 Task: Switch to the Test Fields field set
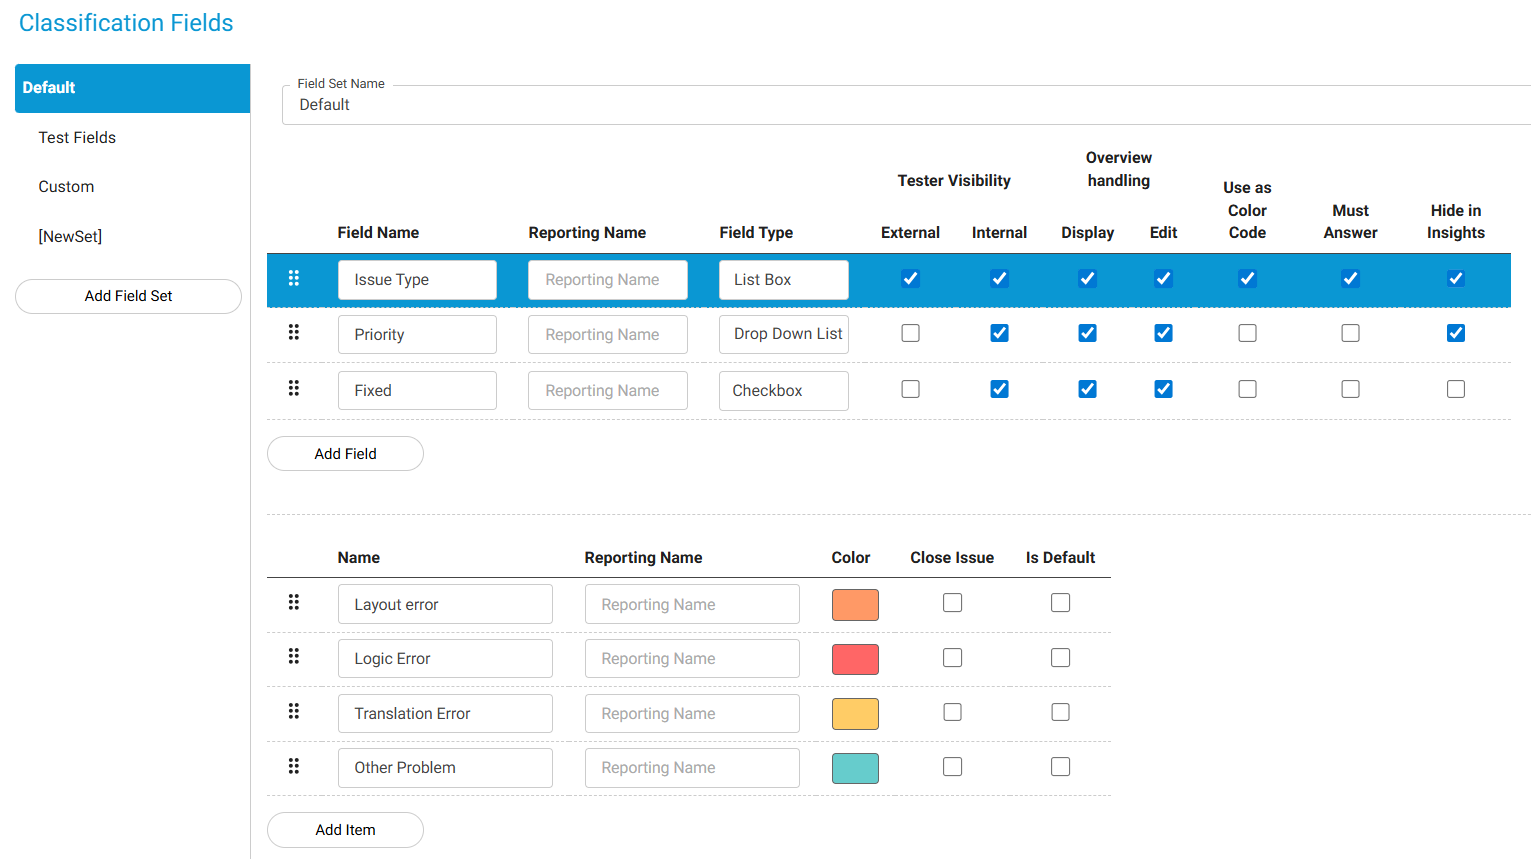77,138
